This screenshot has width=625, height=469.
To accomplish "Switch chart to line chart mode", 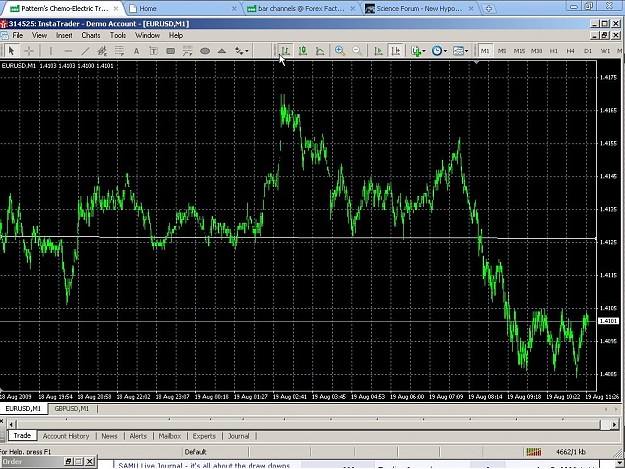I will pyautogui.click(x=320, y=51).
